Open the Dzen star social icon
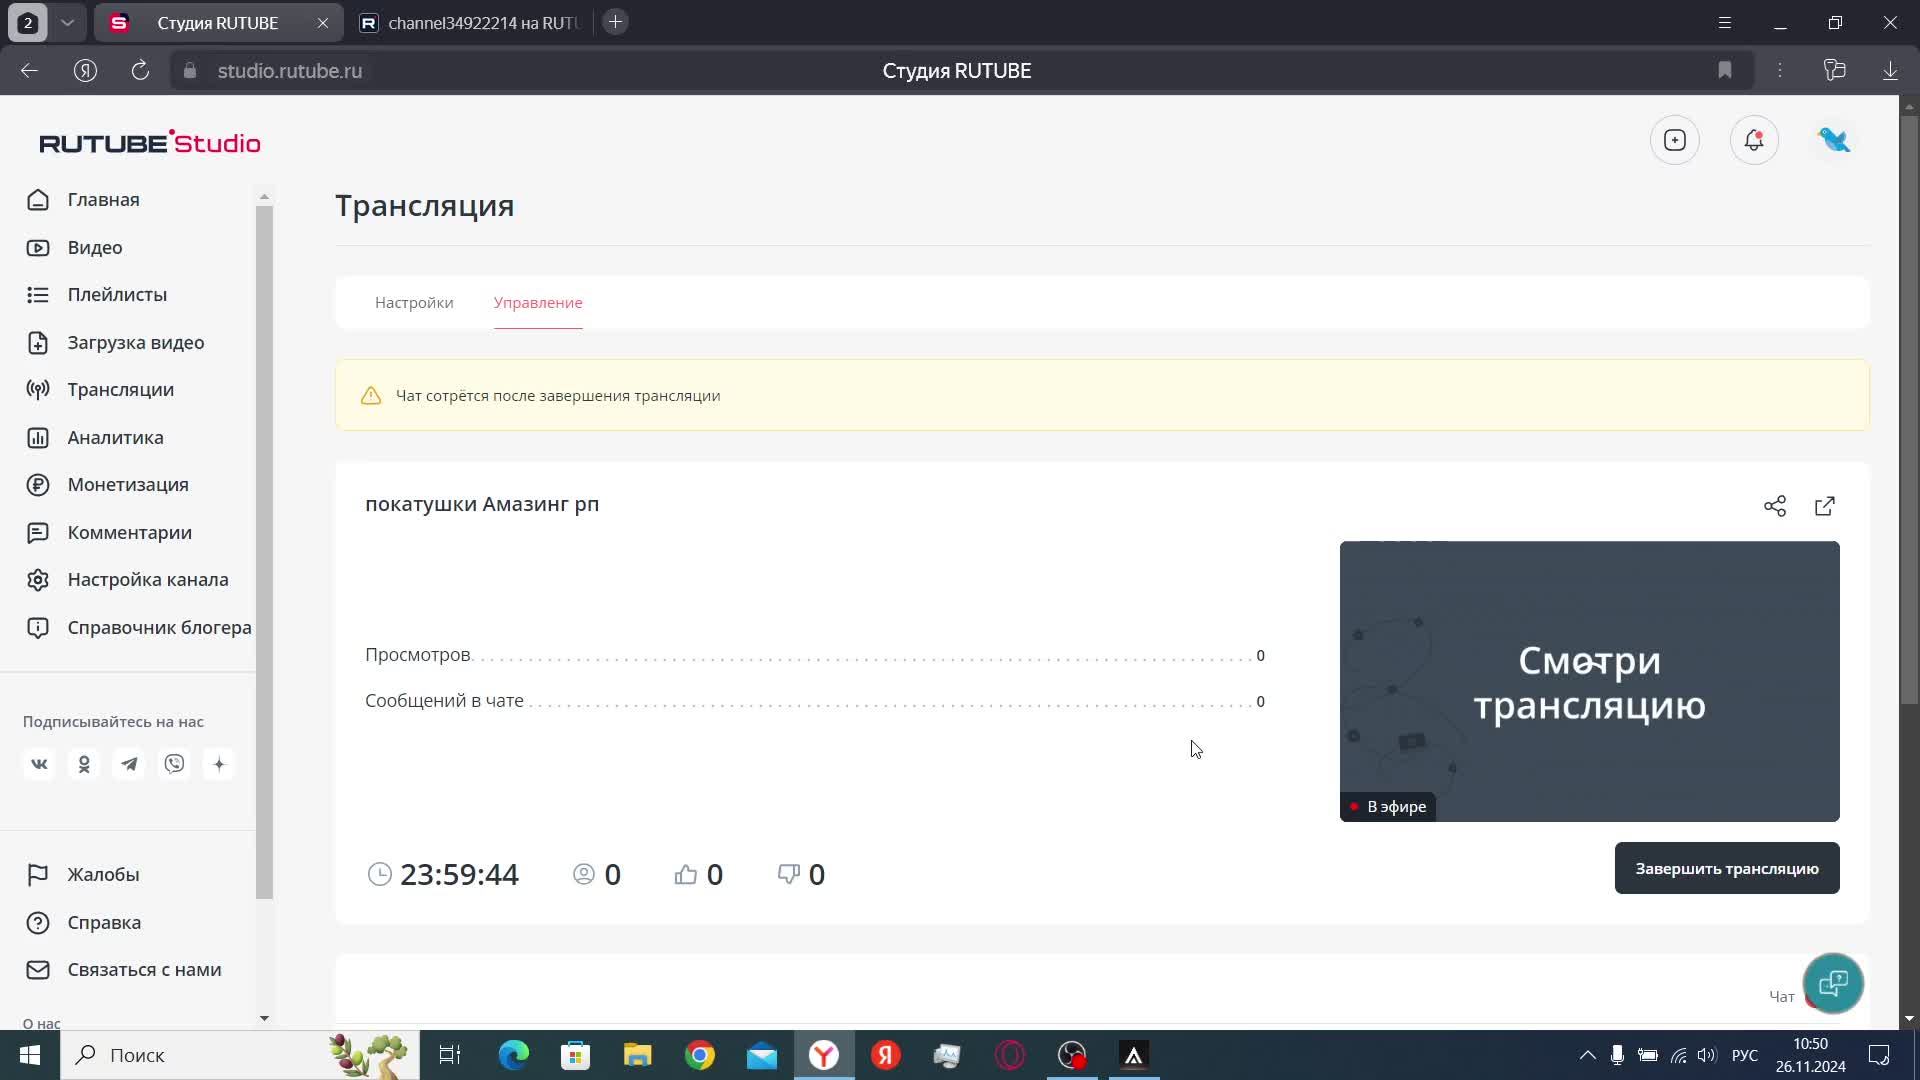This screenshot has height=1080, width=1920. pyautogui.click(x=219, y=764)
